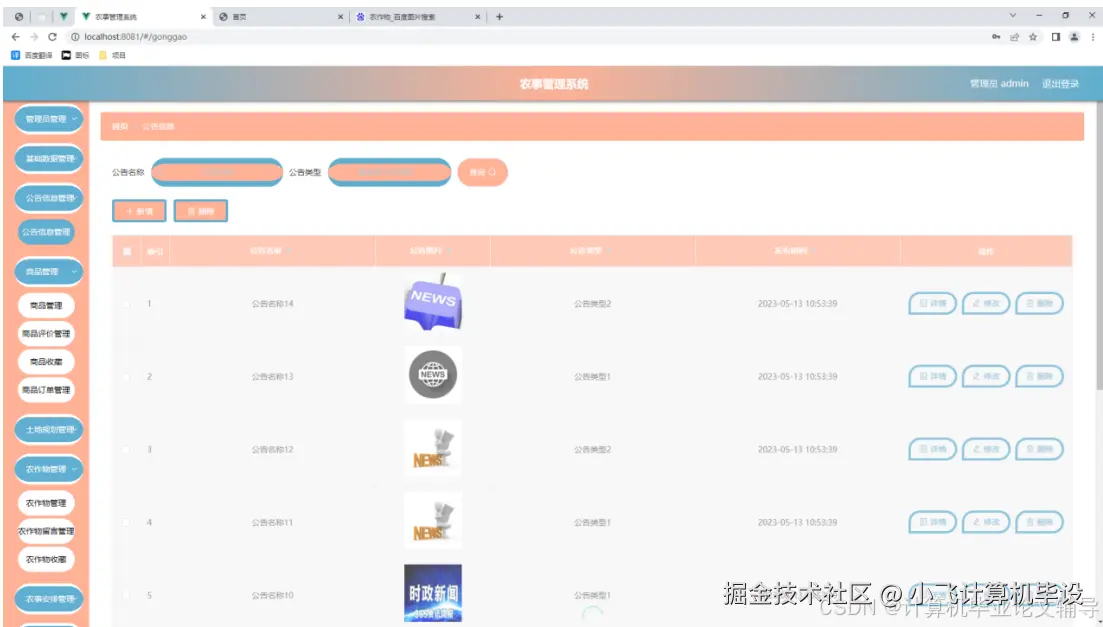This screenshot has height=627, width=1103.
Task: Open 公告信息管理 submenu item
Action: click(46, 232)
